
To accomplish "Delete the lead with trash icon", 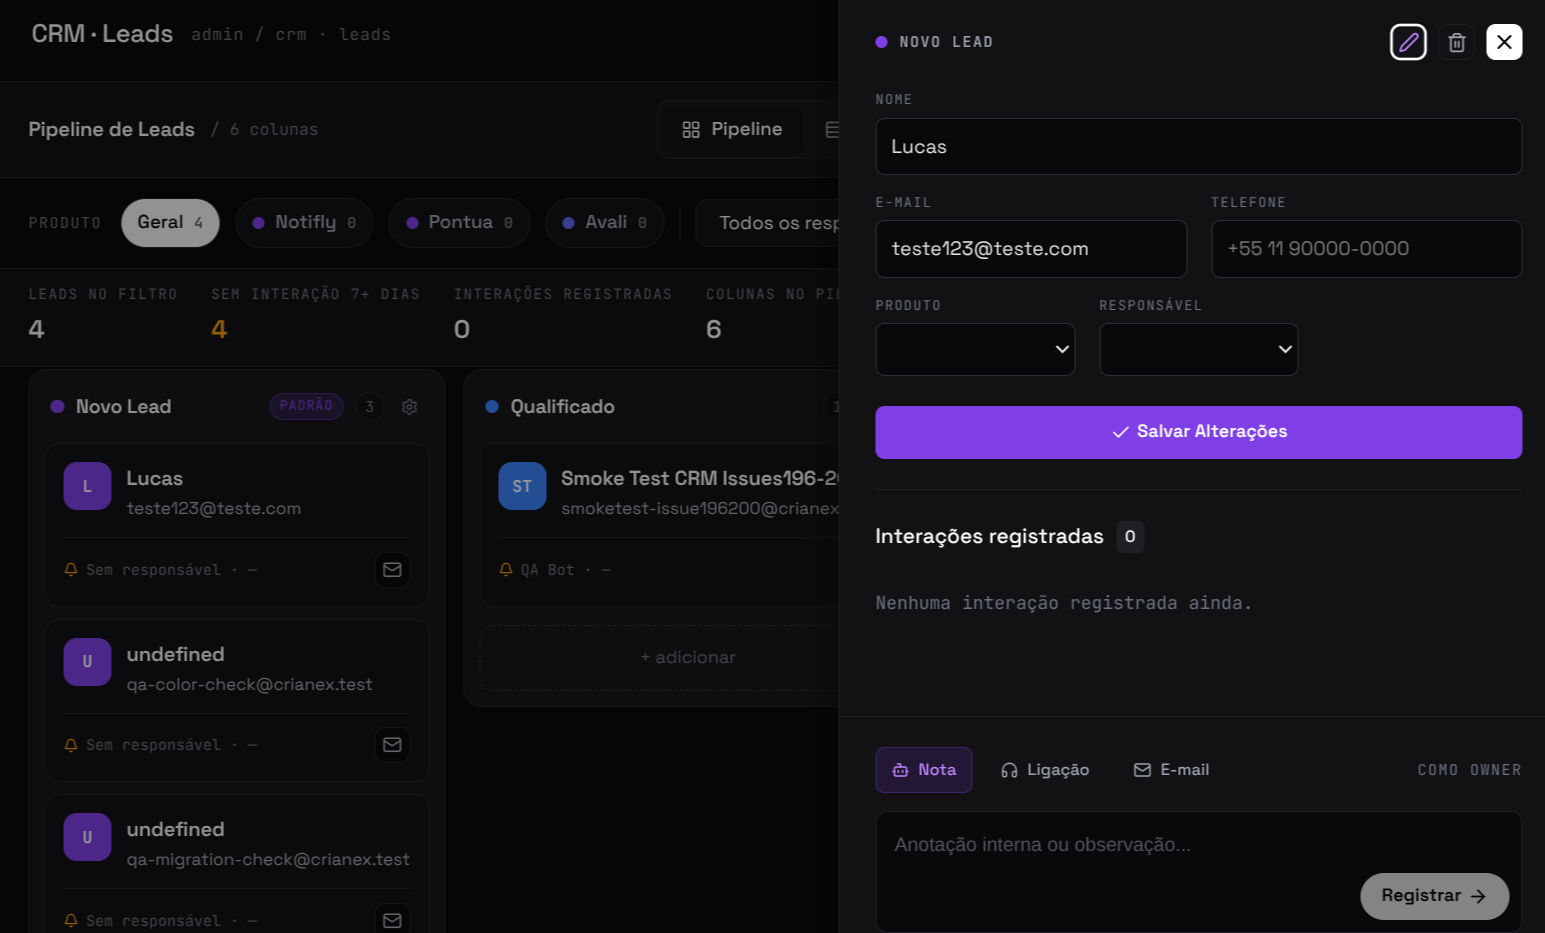I will click(1456, 42).
